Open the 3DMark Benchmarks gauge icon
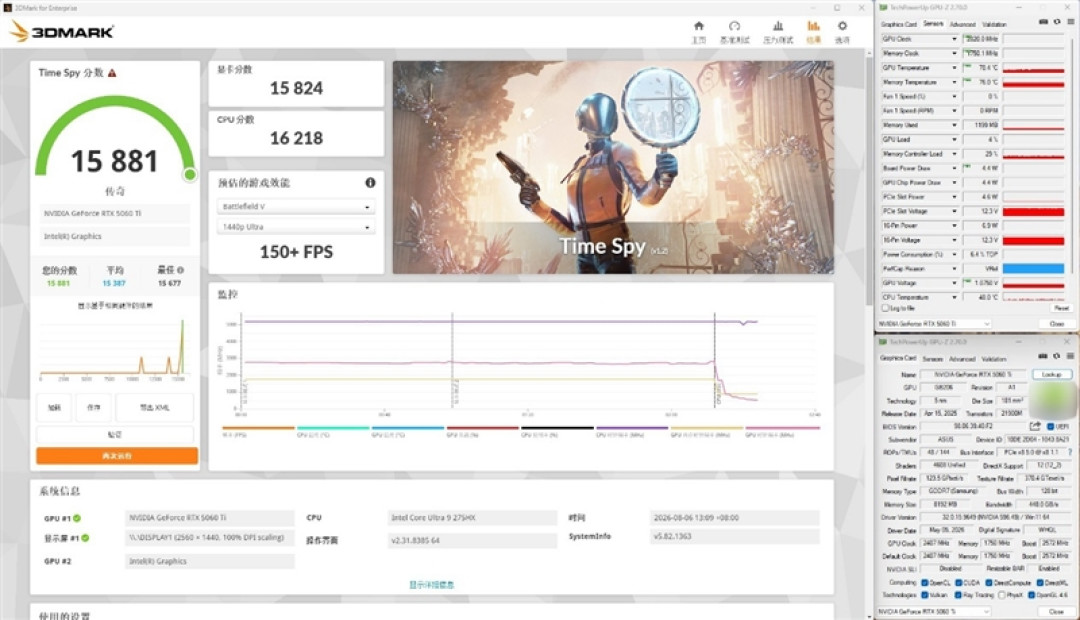 click(x=734, y=26)
